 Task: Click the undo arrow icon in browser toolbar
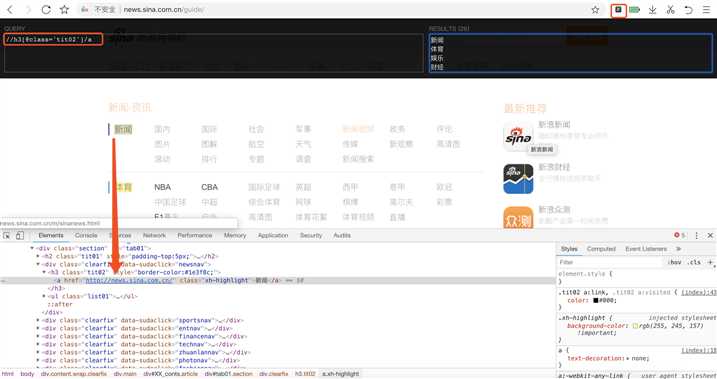point(688,10)
